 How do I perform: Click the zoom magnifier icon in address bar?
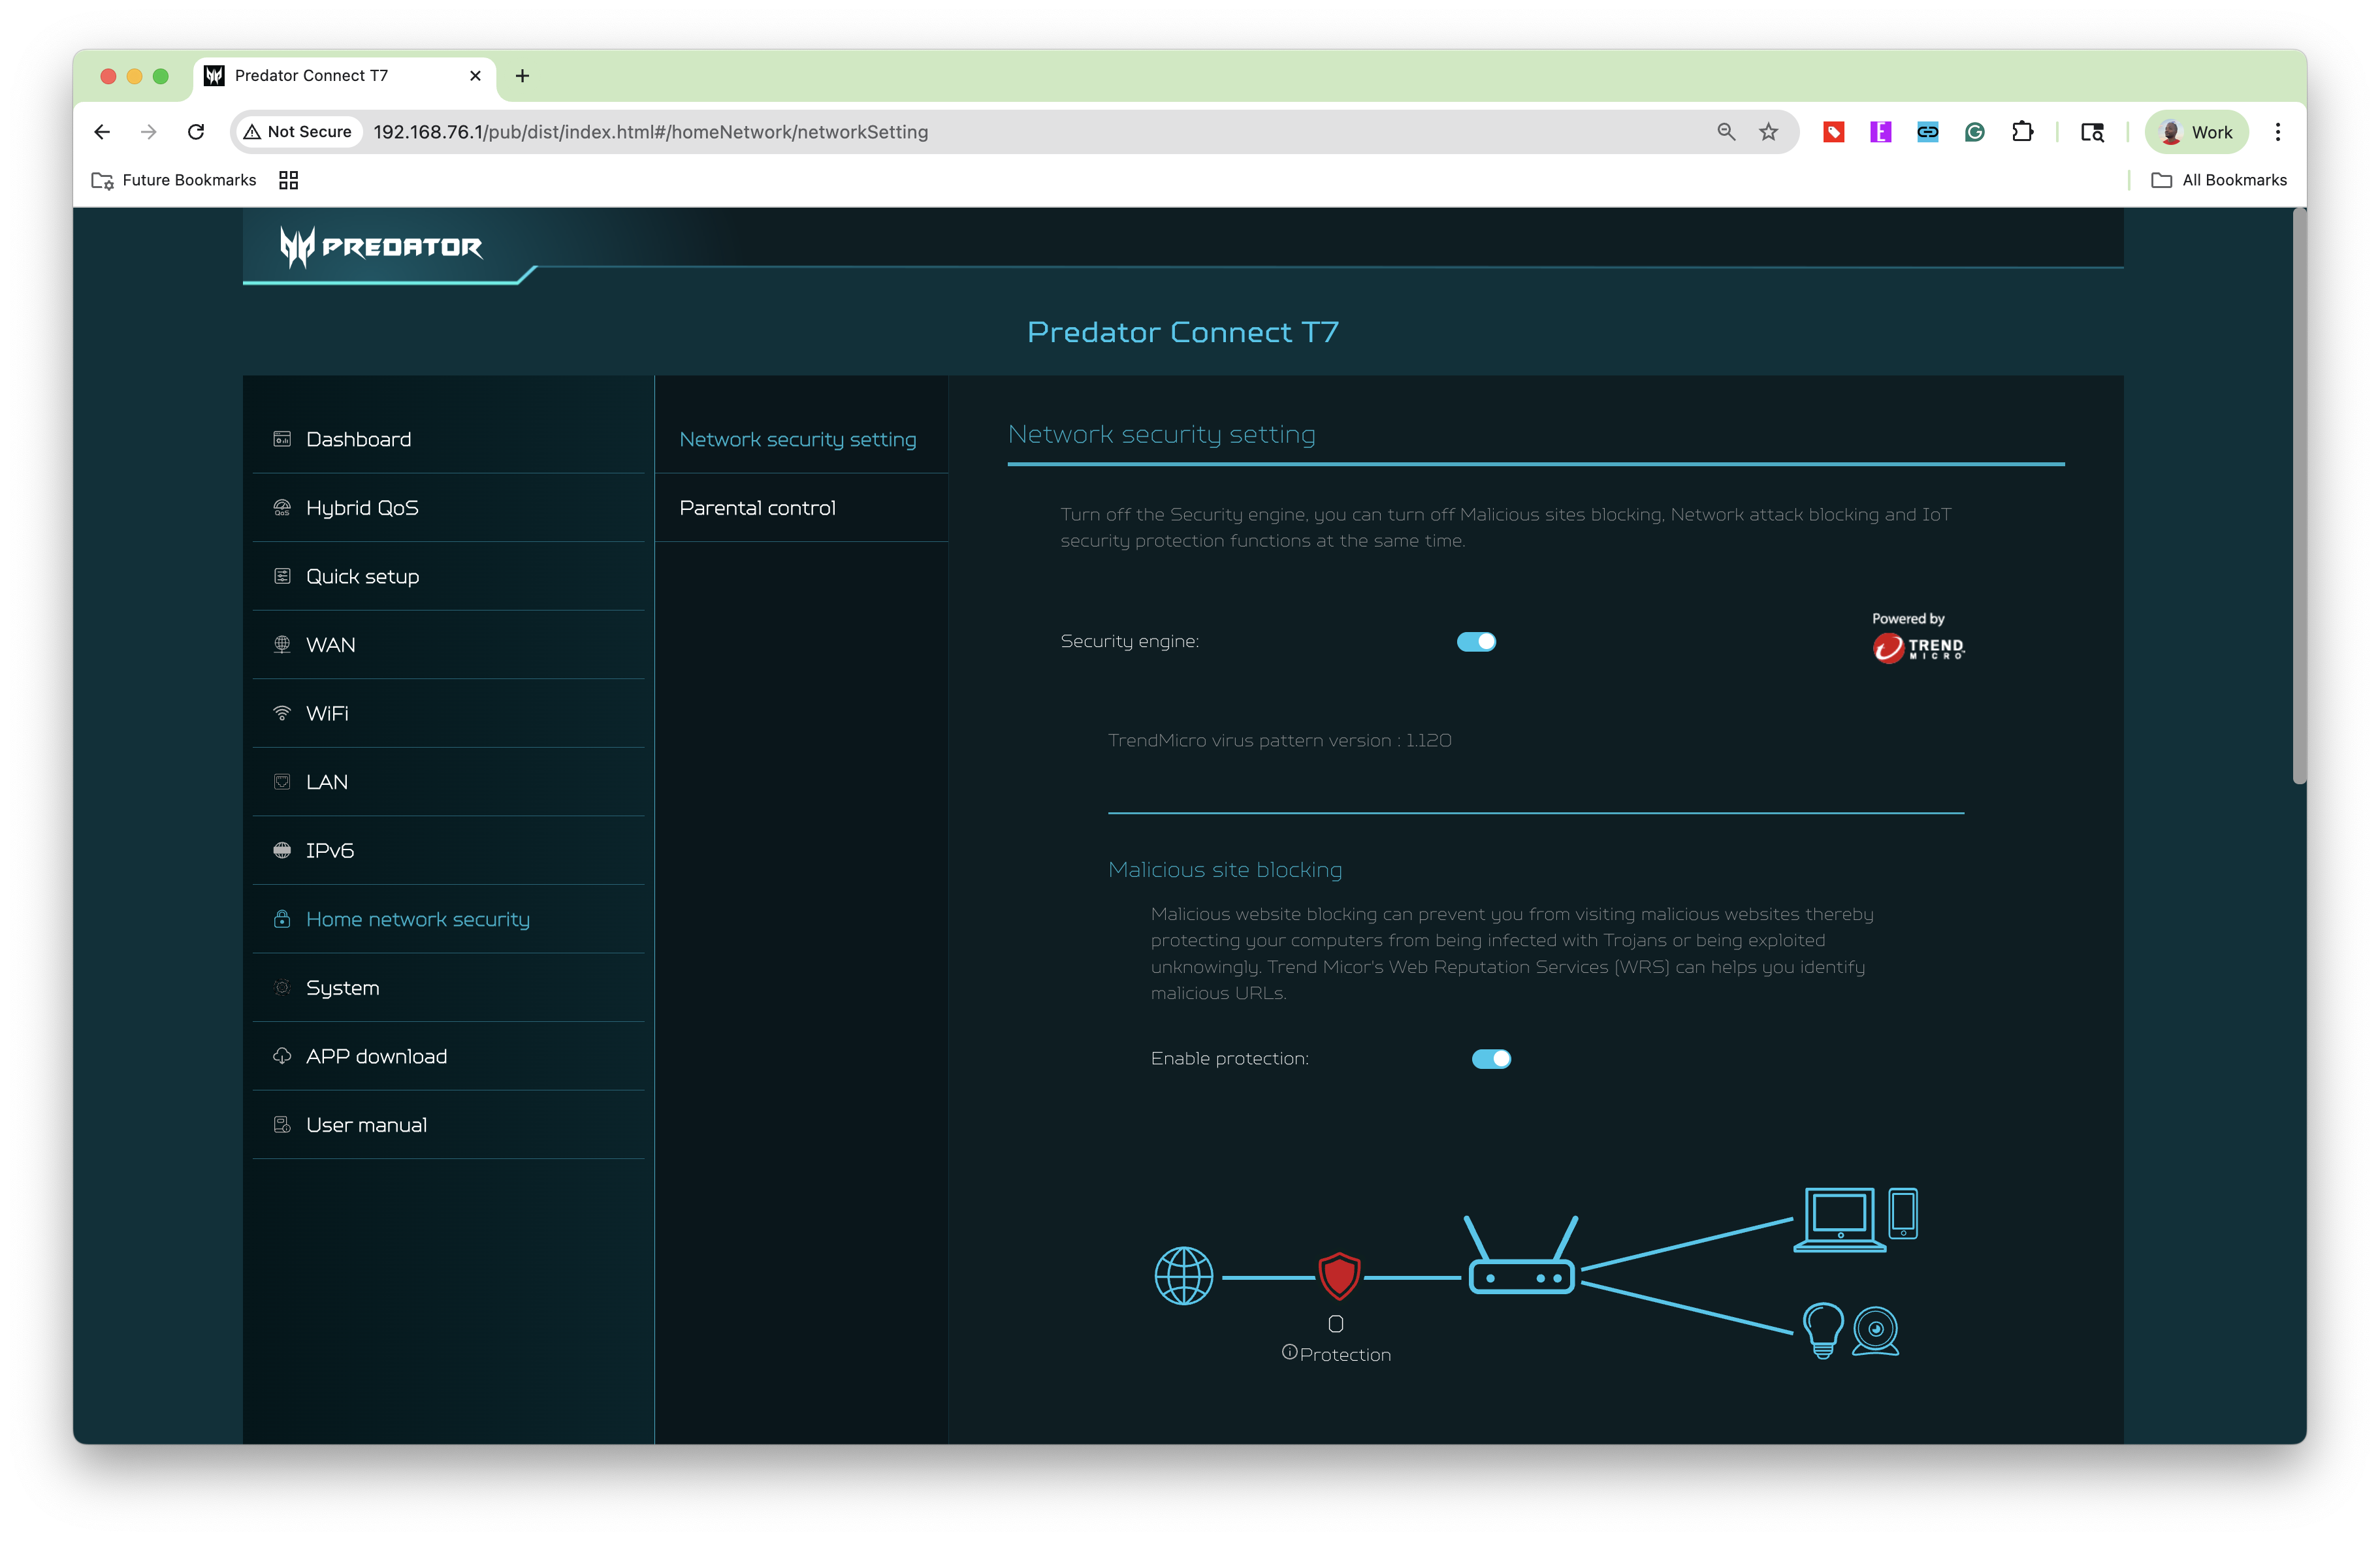coord(1727,132)
